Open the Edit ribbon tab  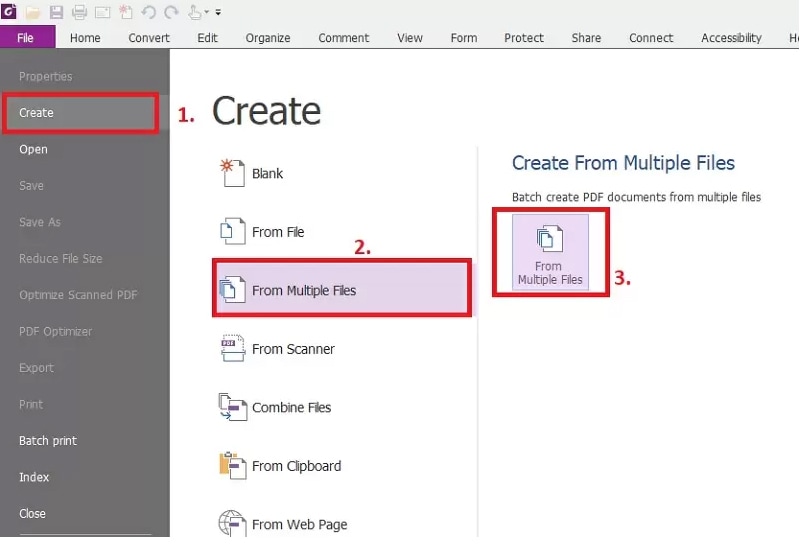point(208,38)
